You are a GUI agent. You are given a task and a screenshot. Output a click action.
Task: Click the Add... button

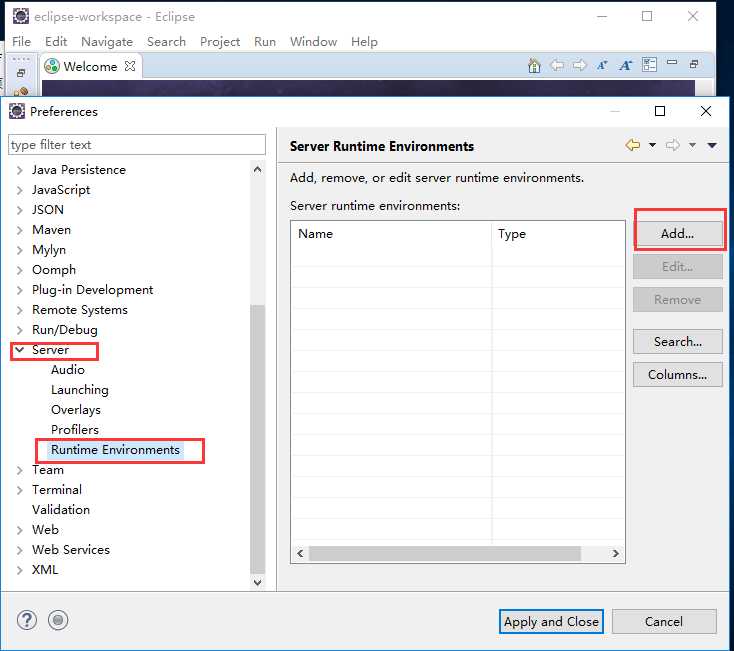(677, 234)
